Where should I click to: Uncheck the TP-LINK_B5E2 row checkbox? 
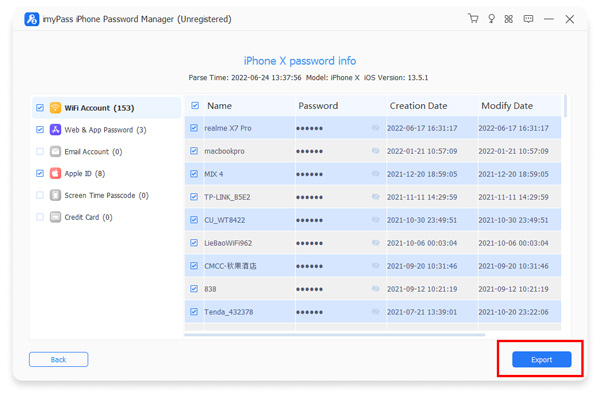click(x=194, y=197)
